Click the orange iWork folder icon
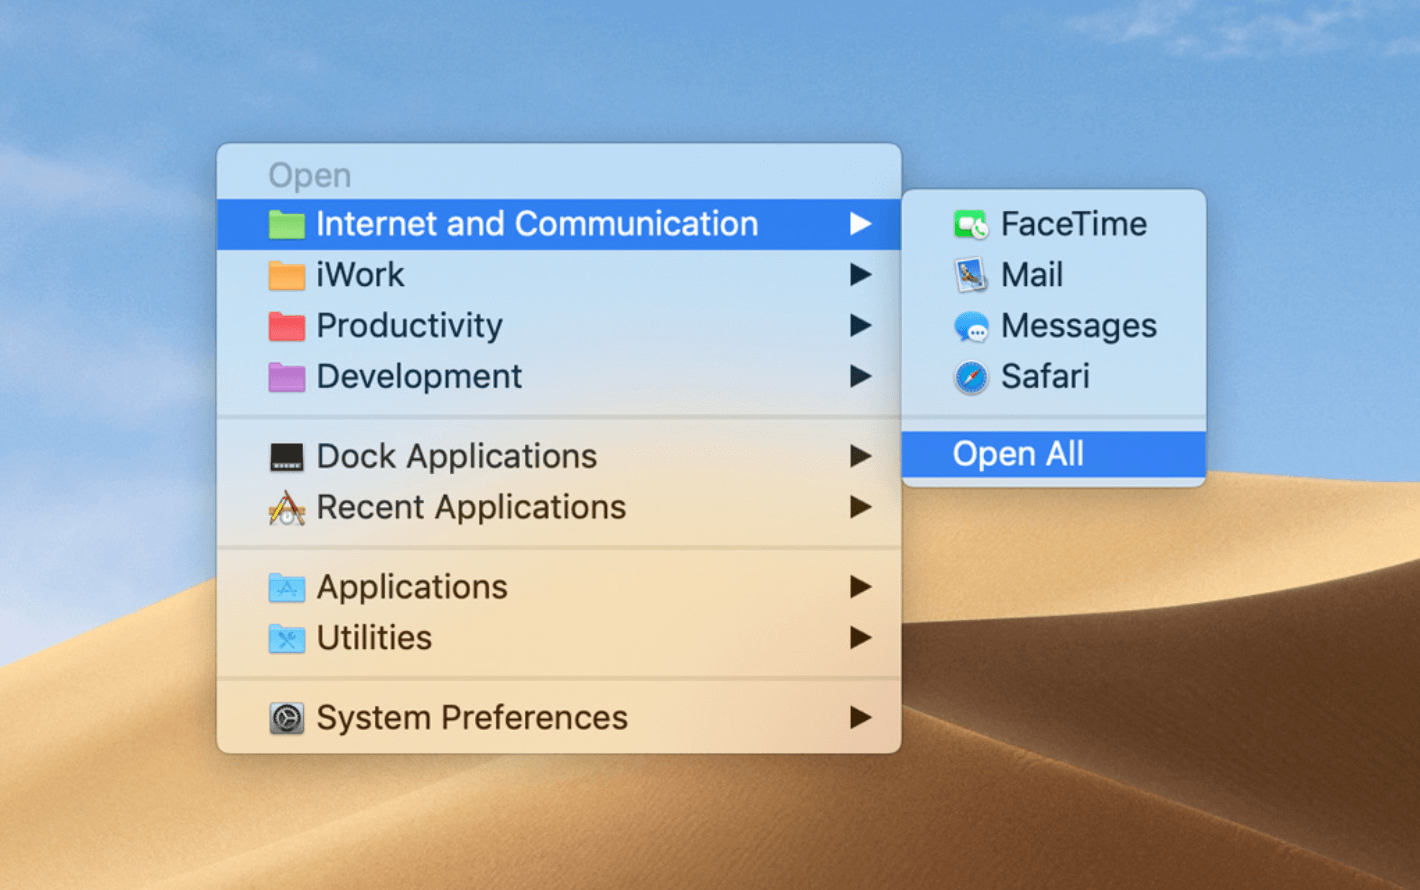The width and height of the screenshot is (1420, 890). point(287,275)
